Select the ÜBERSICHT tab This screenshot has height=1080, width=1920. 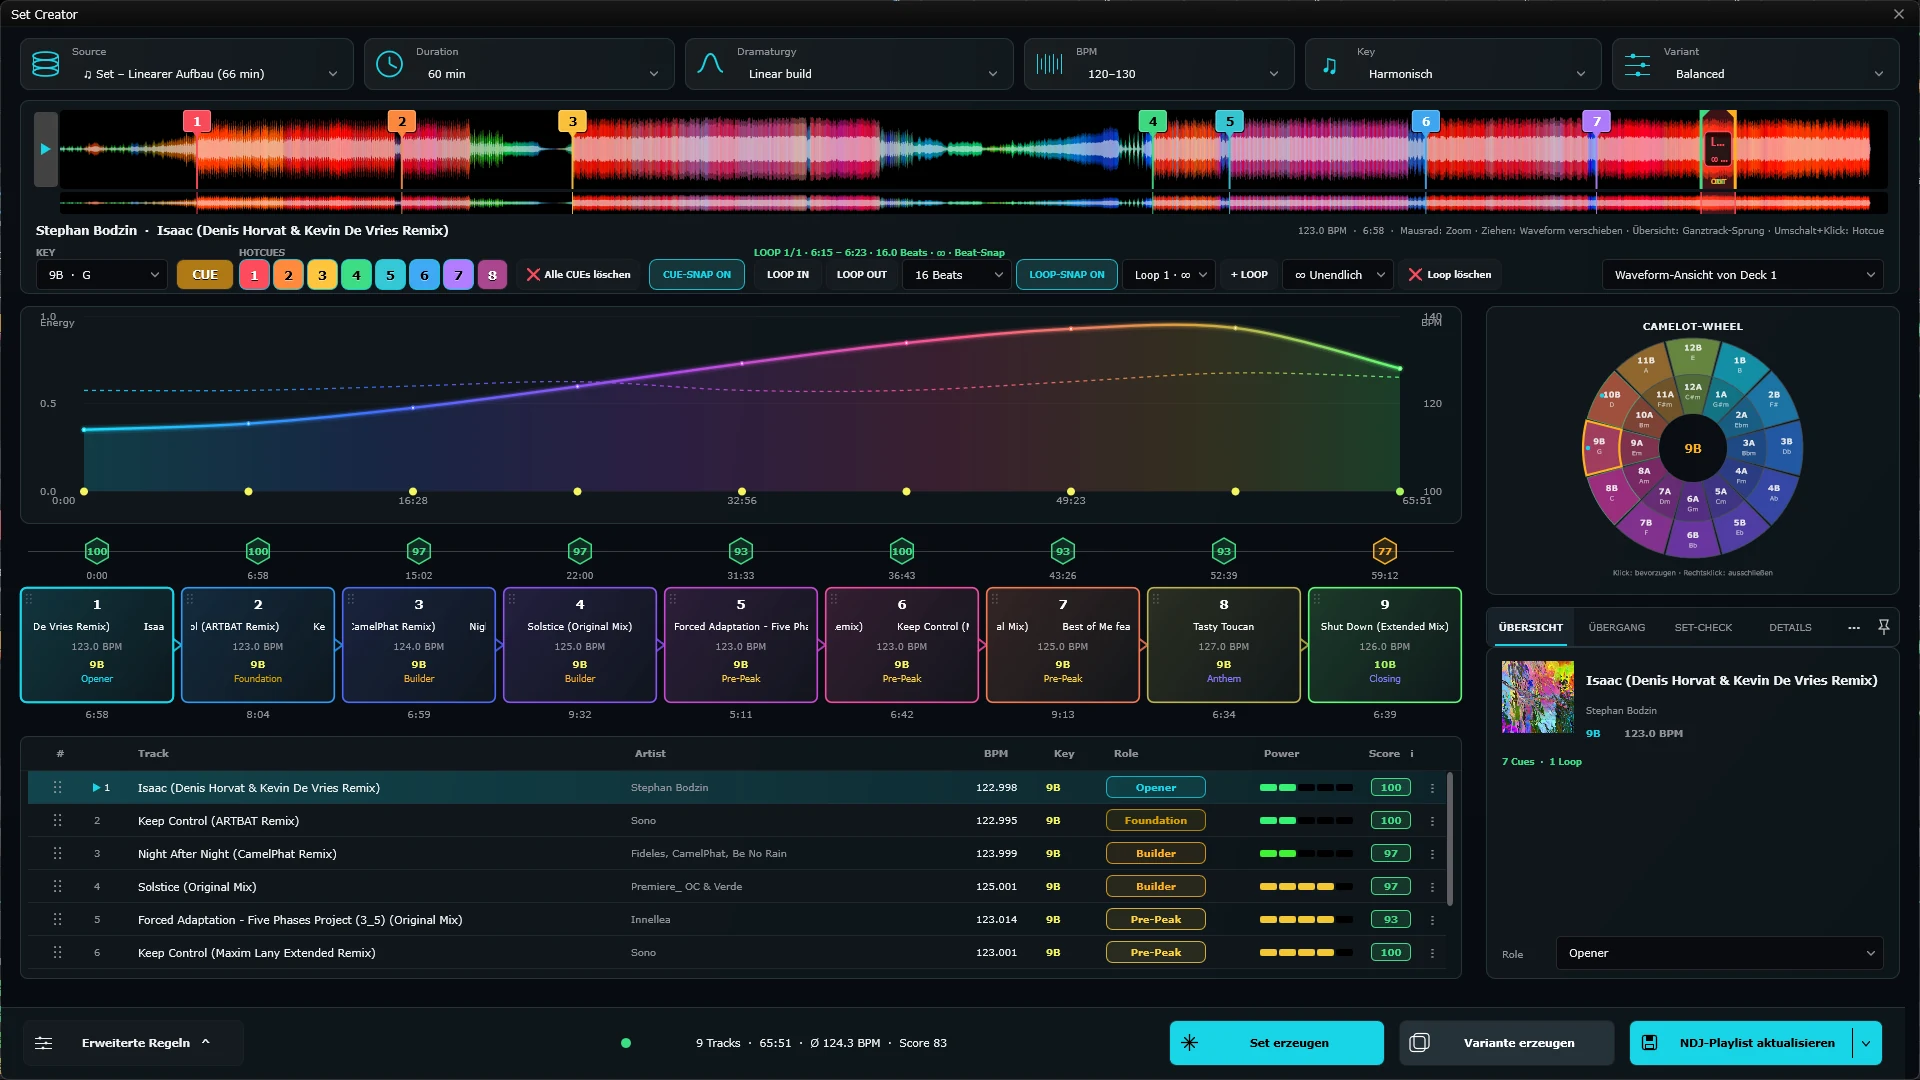pos(1530,628)
